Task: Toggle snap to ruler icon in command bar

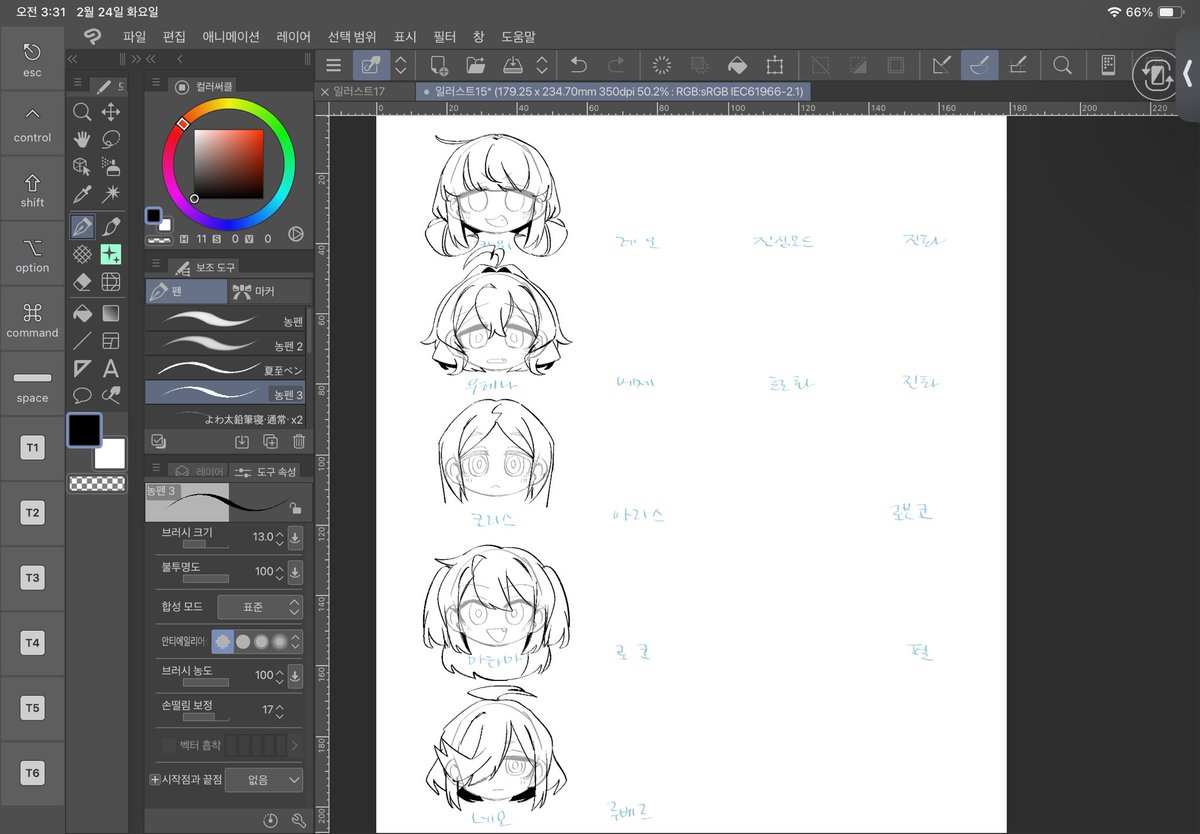Action: pyautogui.click(x=941, y=65)
